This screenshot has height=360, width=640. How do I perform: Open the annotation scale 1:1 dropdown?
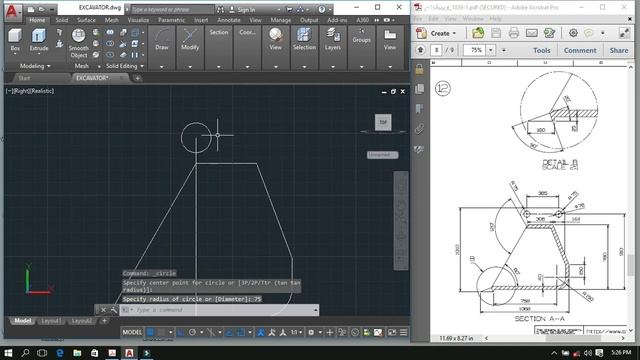(x=296, y=333)
